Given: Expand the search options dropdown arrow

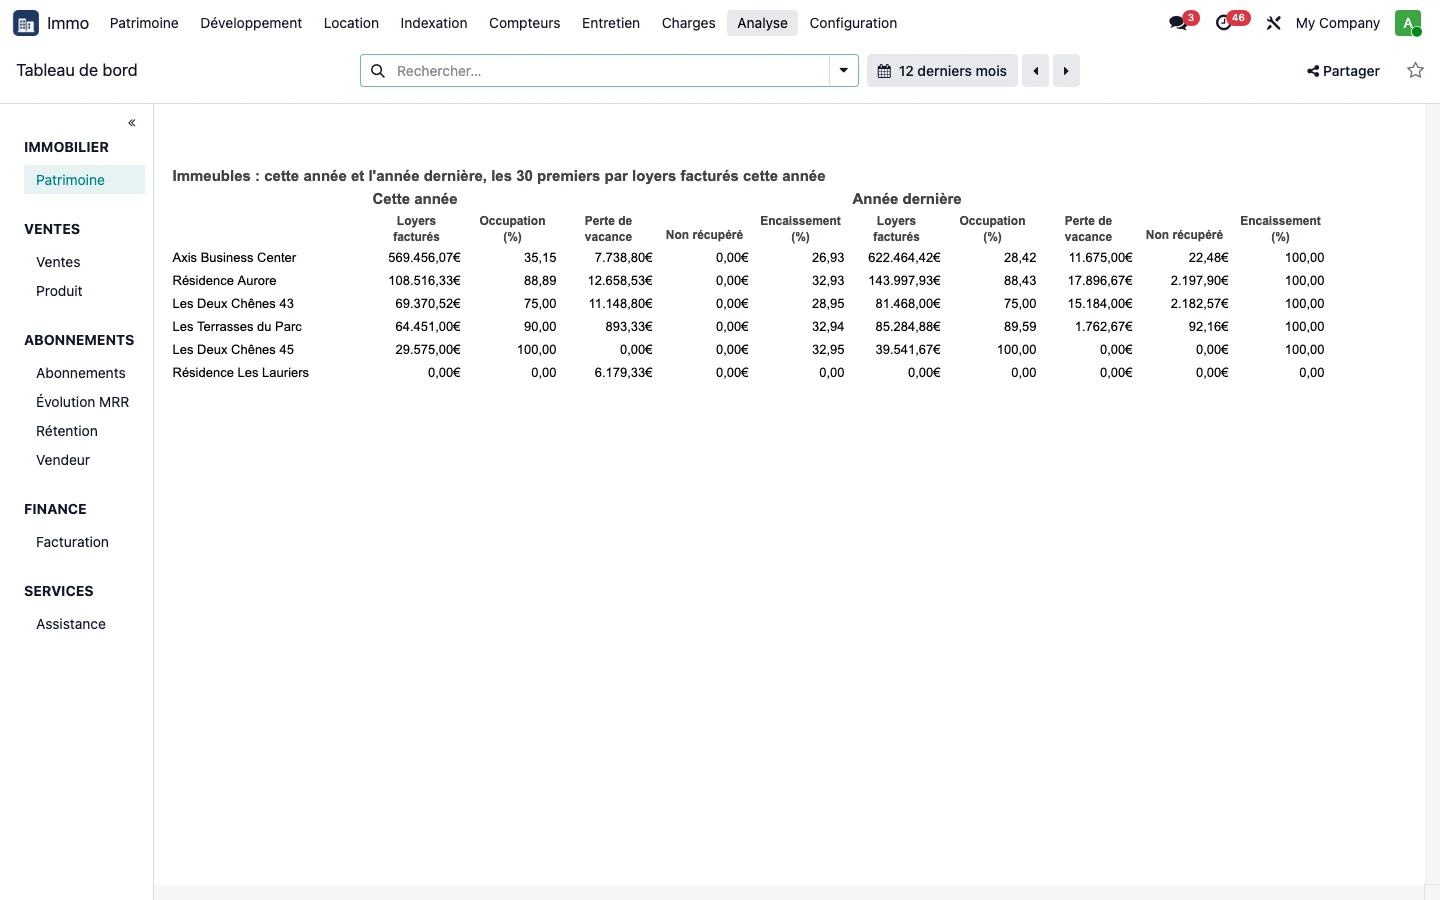Looking at the screenshot, I should pos(844,71).
